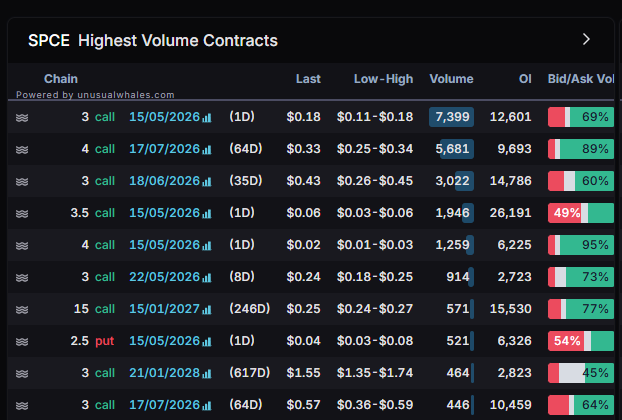Click the 10,459 open interest value

(511, 405)
